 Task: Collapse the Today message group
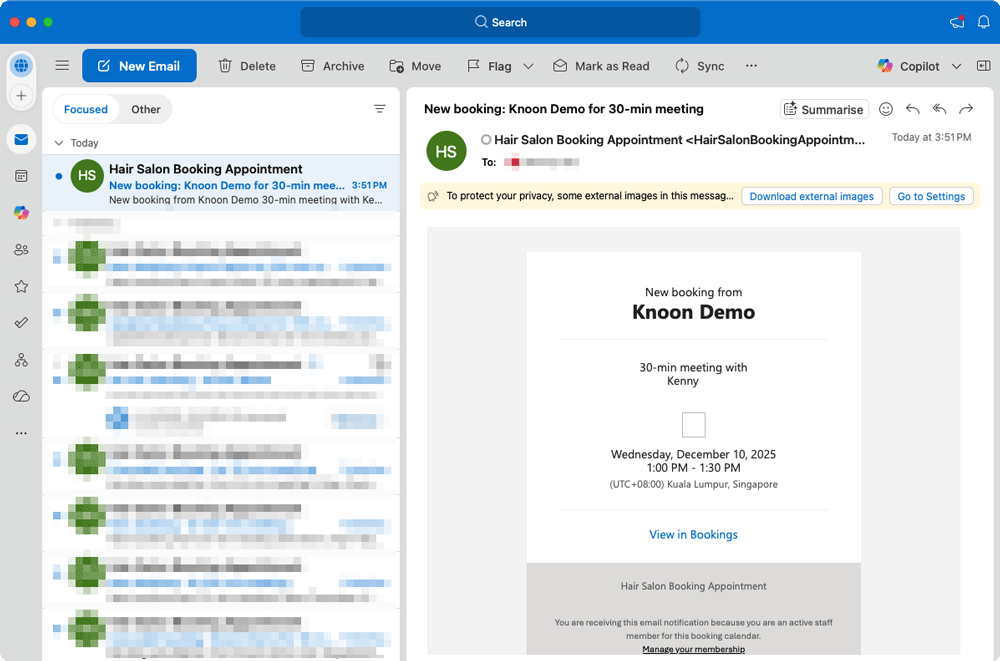point(60,143)
